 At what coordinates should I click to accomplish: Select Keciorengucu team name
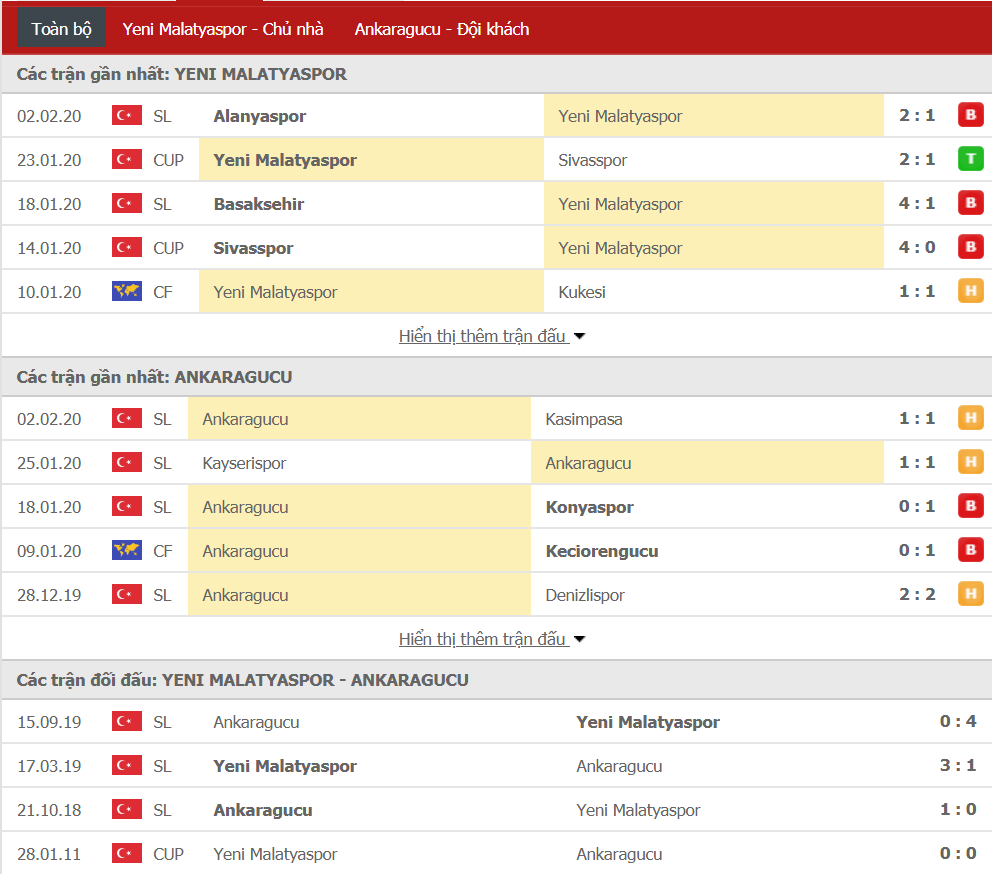point(602,551)
